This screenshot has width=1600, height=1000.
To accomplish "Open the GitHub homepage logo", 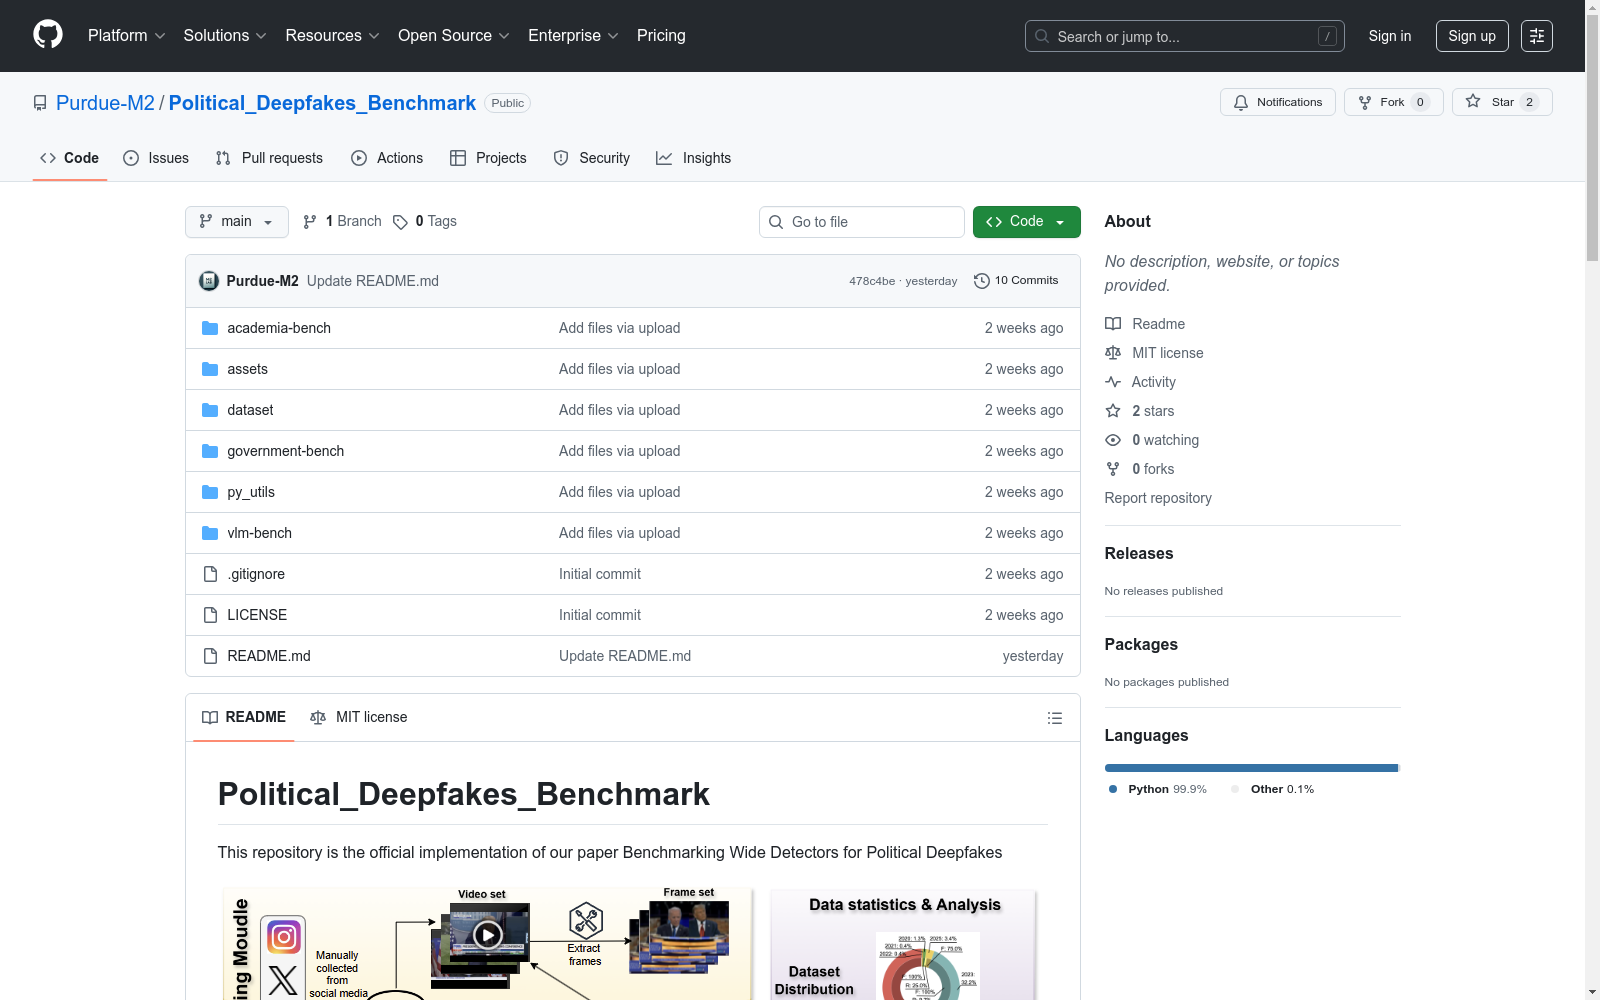I will coord(48,35).
